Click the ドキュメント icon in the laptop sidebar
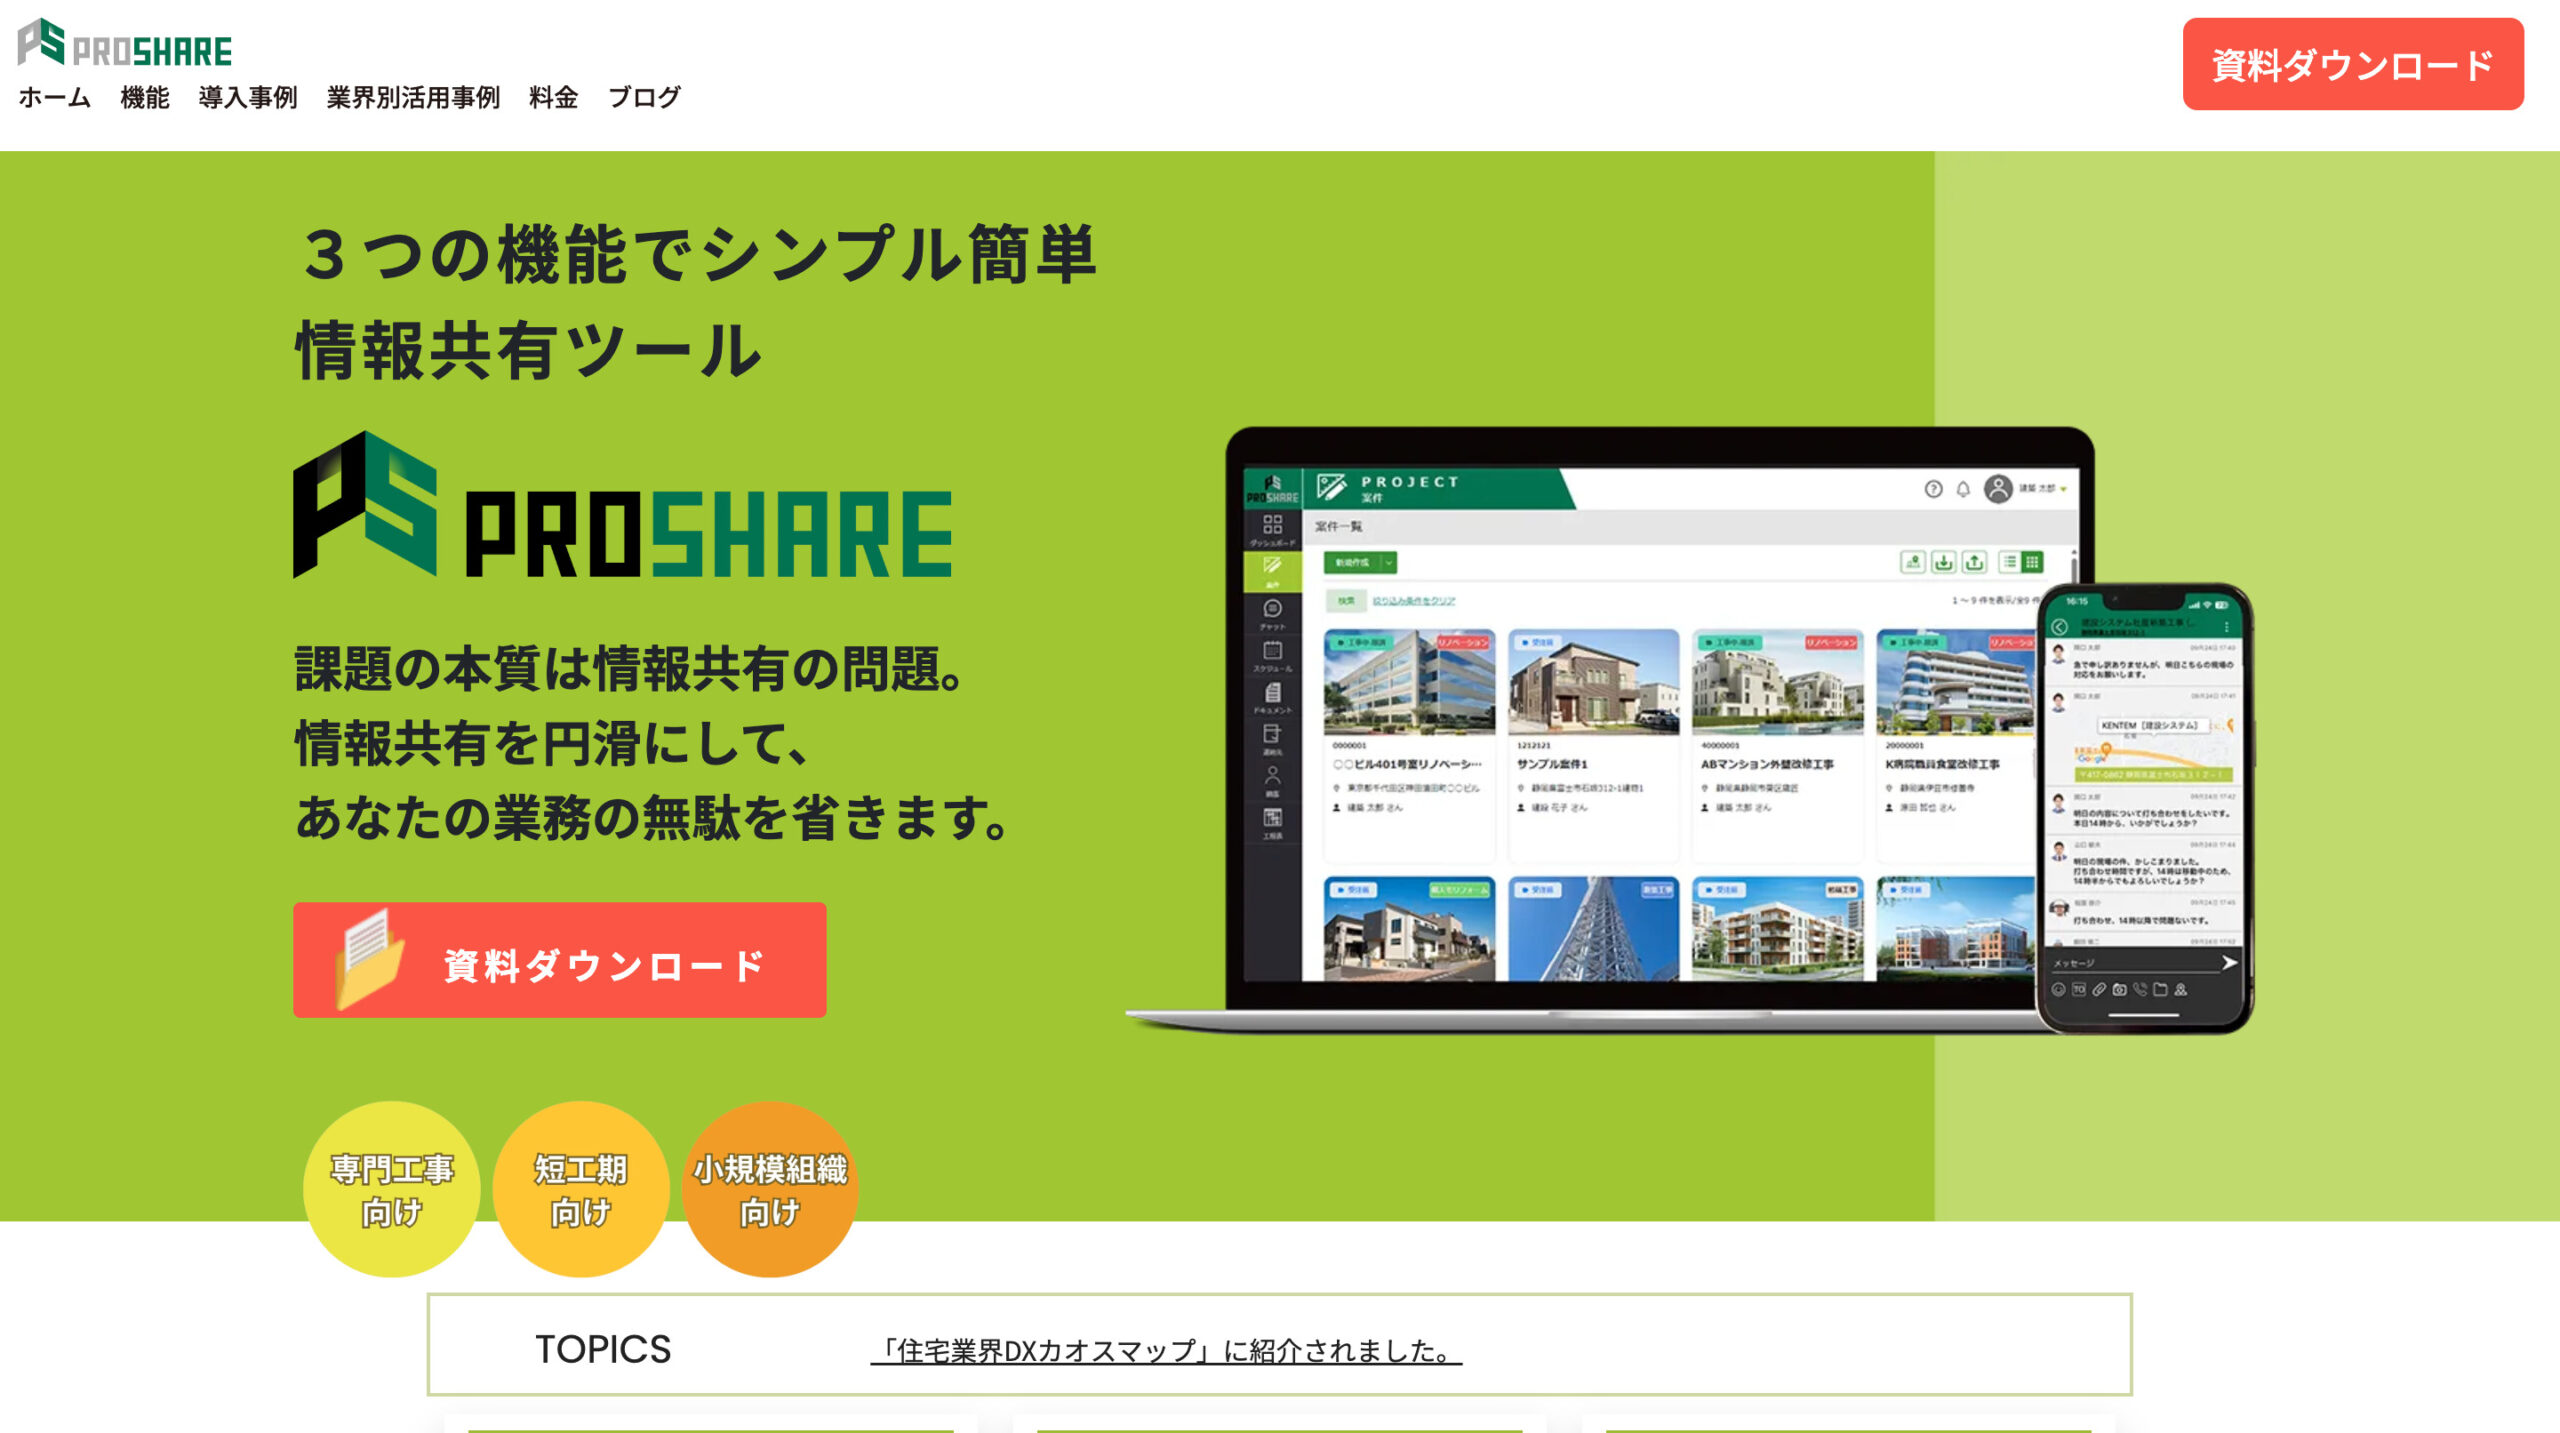Image resolution: width=2560 pixels, height=1433 pixels. click(x=1272, y=698)
